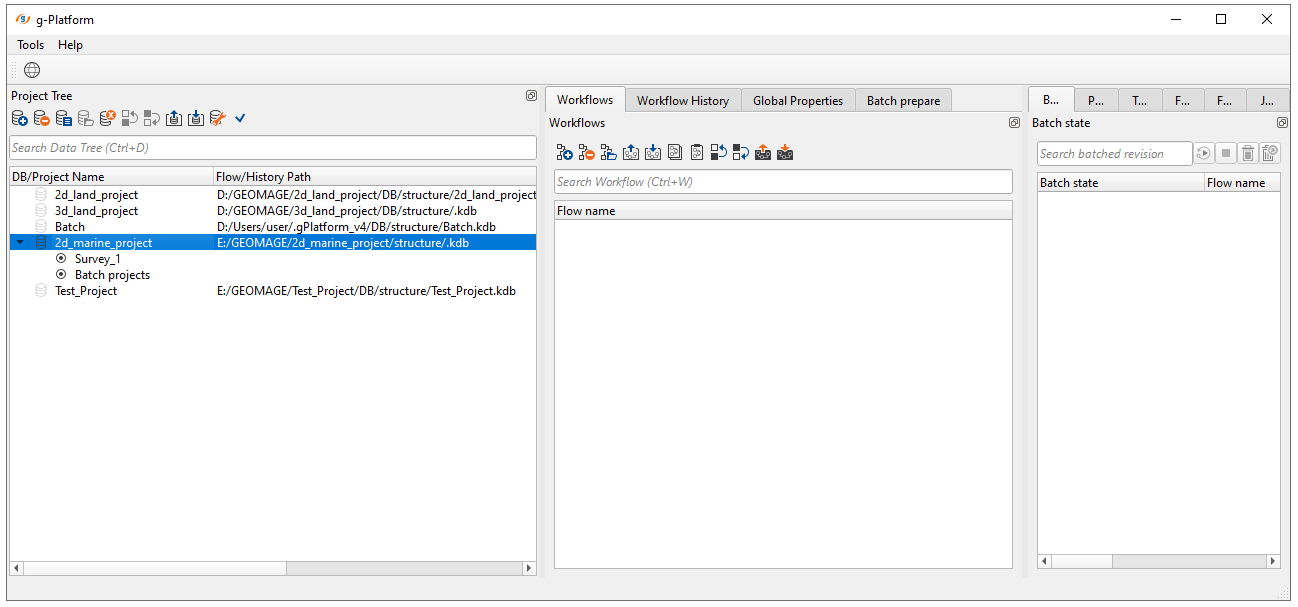This screenshot has height=607, width=1298.
Task: Click the Search Workflow input field
Action: point(783,182)
